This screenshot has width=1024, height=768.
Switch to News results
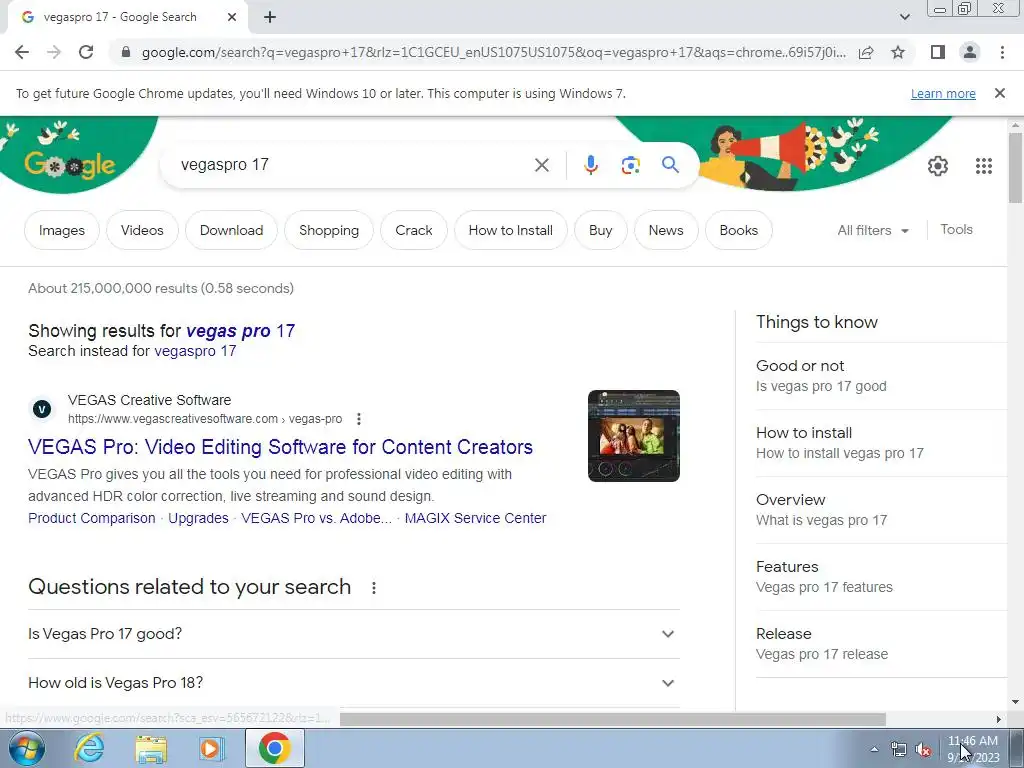coord(665,230)
